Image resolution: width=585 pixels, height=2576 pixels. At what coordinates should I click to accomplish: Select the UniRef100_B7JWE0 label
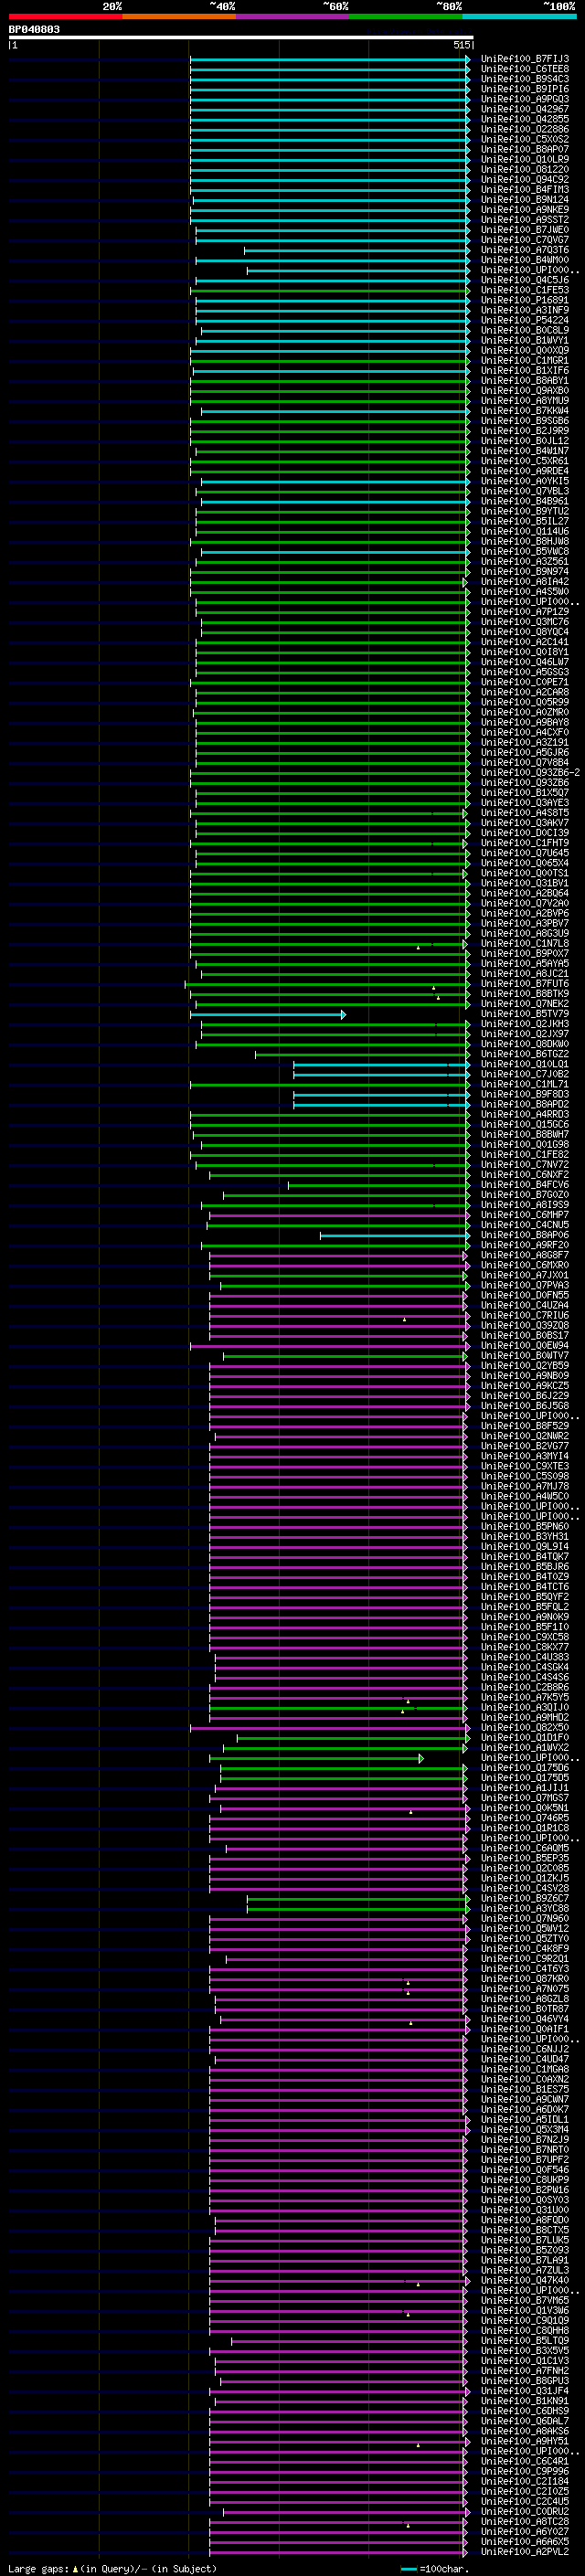tap(524, 230)
